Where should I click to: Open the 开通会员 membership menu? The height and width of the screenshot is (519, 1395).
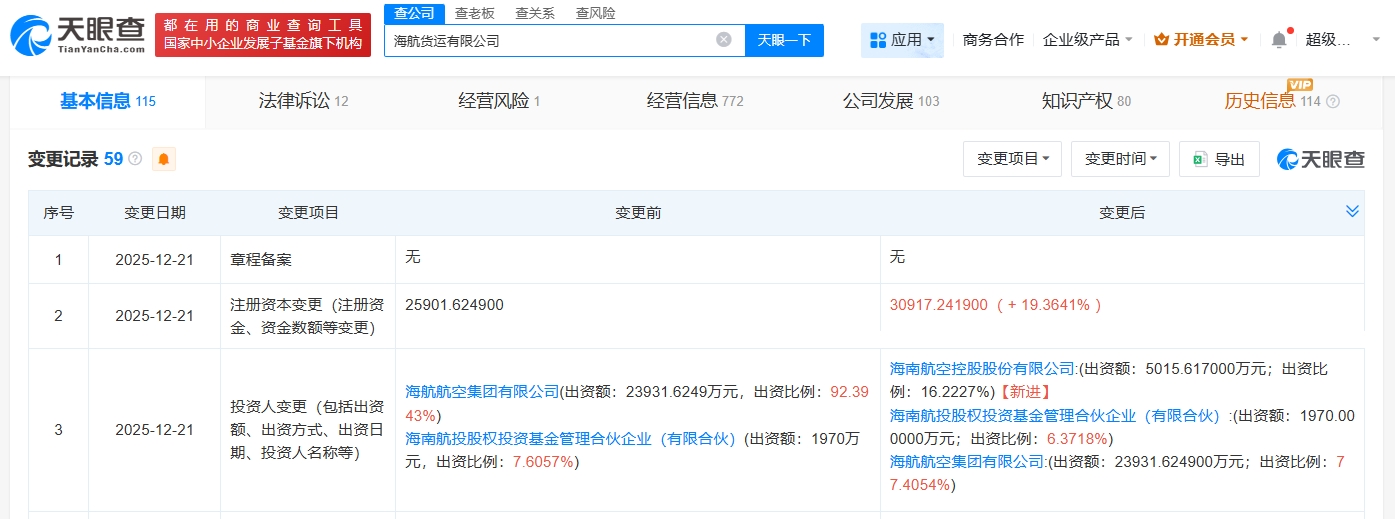click(1201, 40)
